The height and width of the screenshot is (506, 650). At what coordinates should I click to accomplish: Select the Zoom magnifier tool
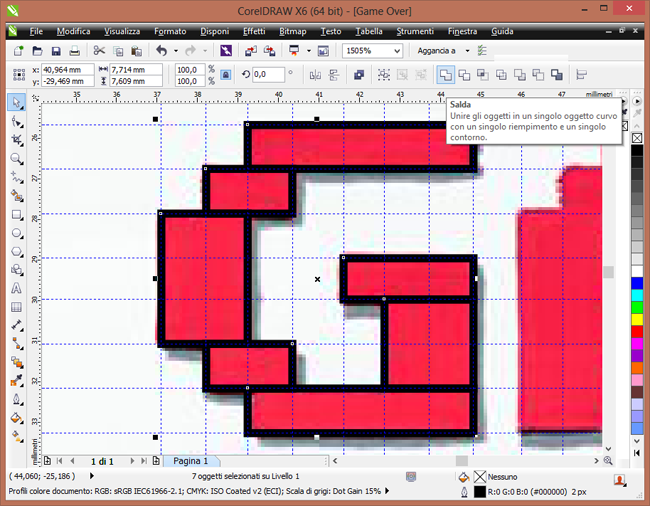tap(16, 159)
